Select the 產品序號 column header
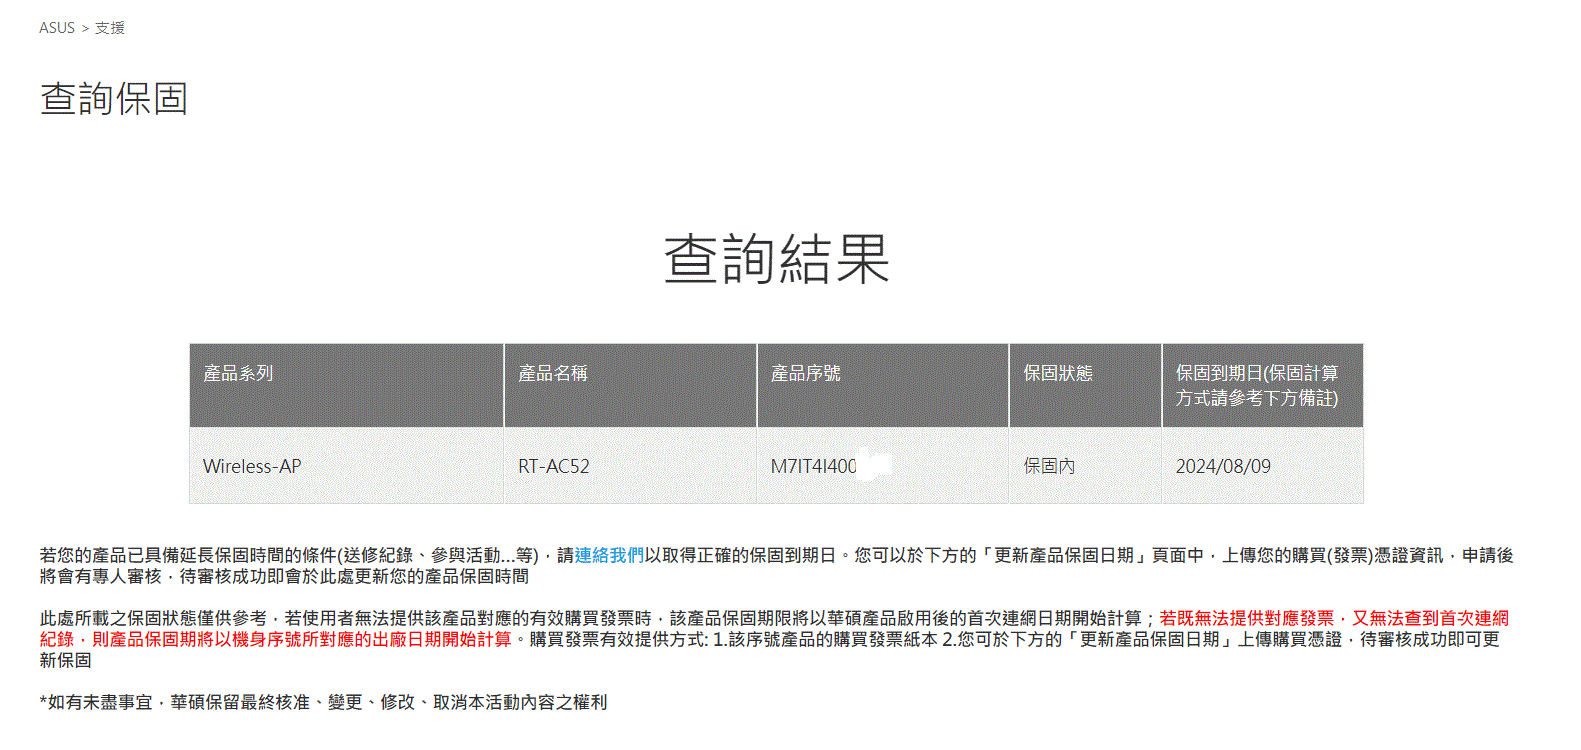The width and height of the screenshot is (1581, 750). click(x=805, y=373)
